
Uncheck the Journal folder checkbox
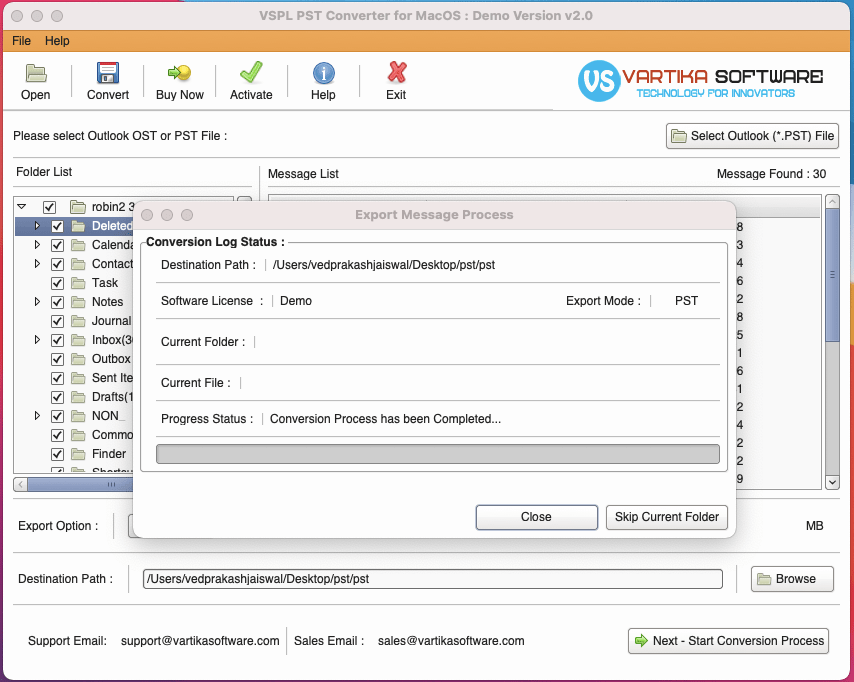pyautogui.click(x=57, y=321)
